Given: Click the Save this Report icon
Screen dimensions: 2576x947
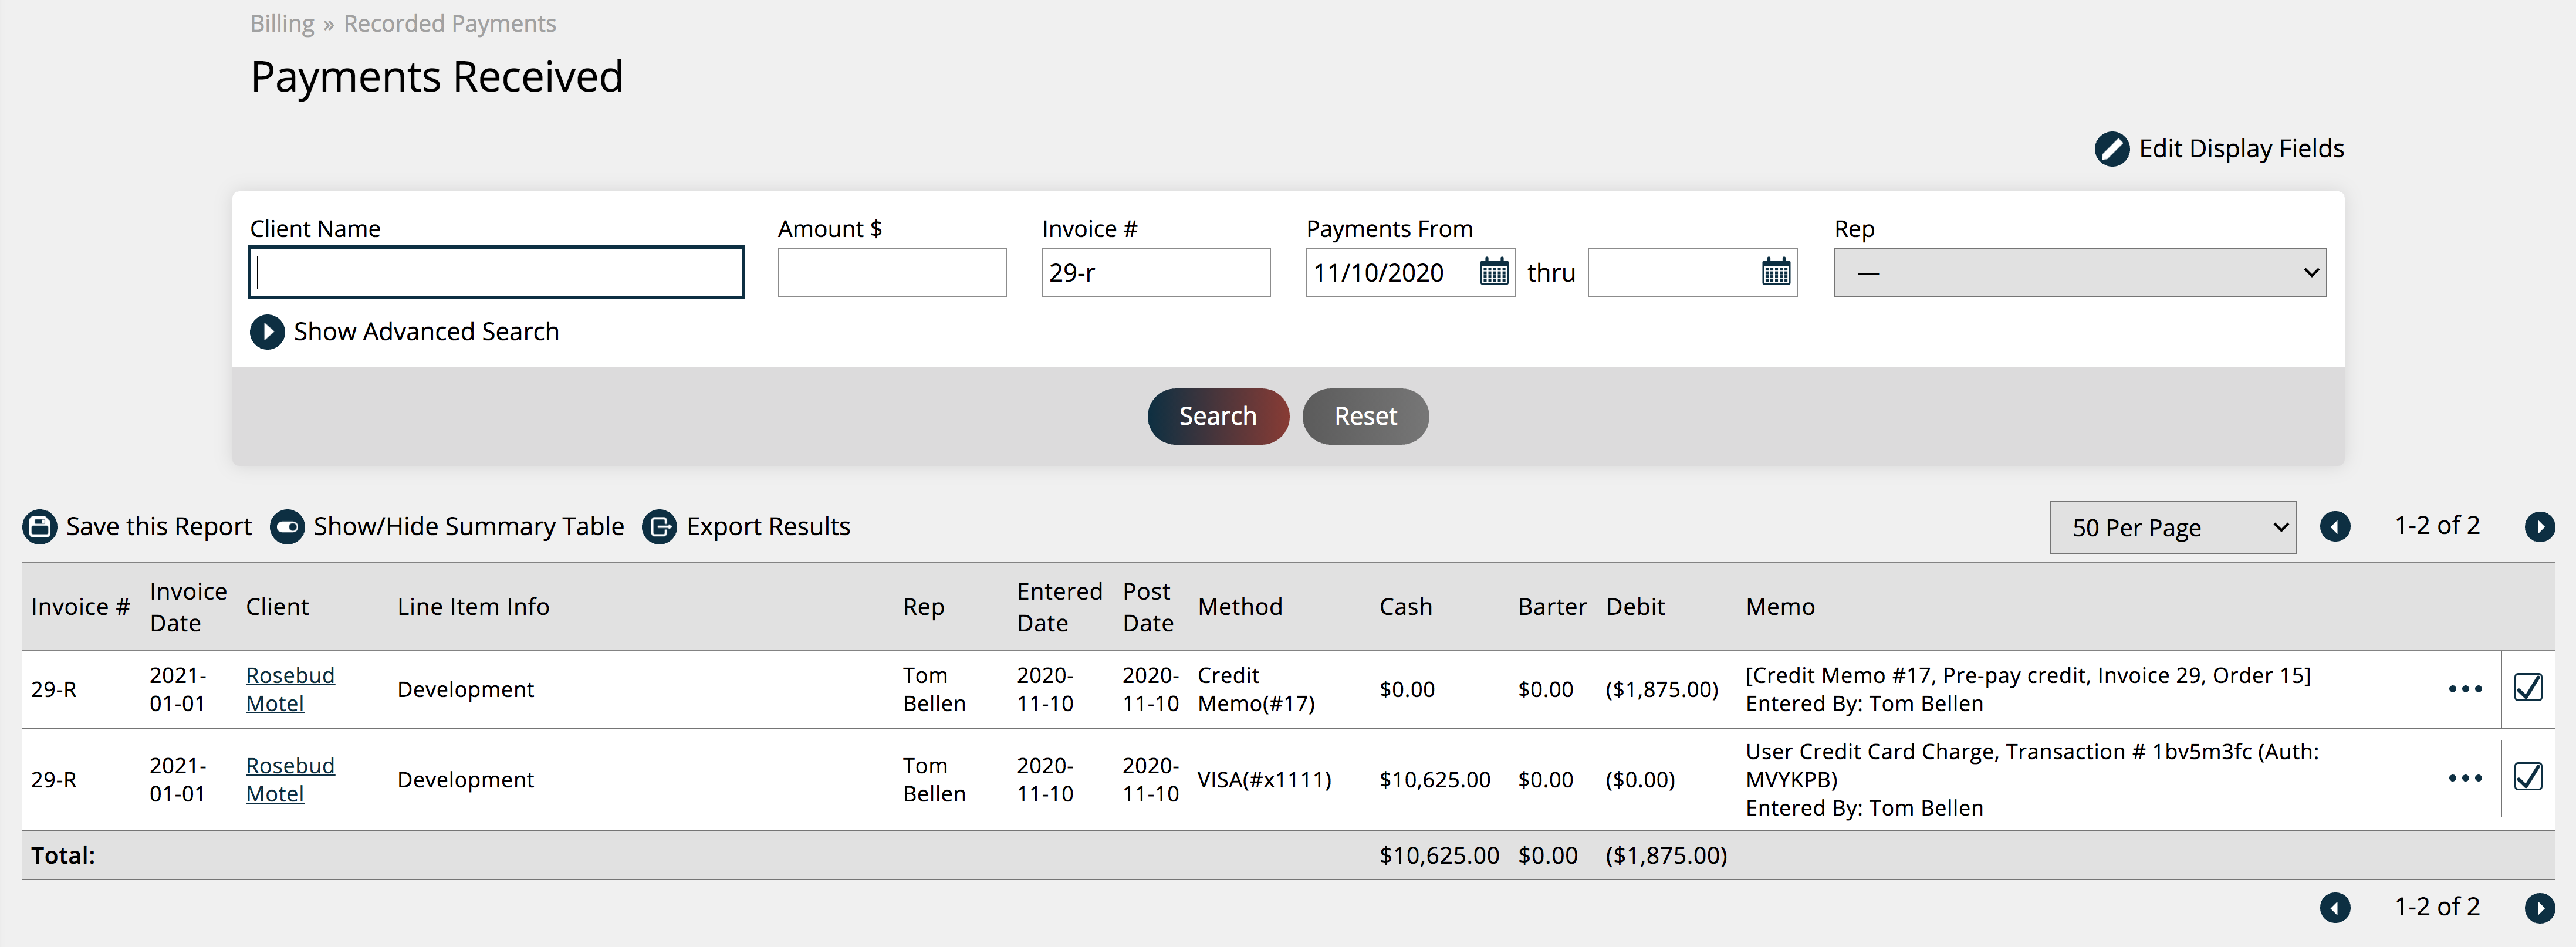Looking at the screenshot, I should coord(40,527).
